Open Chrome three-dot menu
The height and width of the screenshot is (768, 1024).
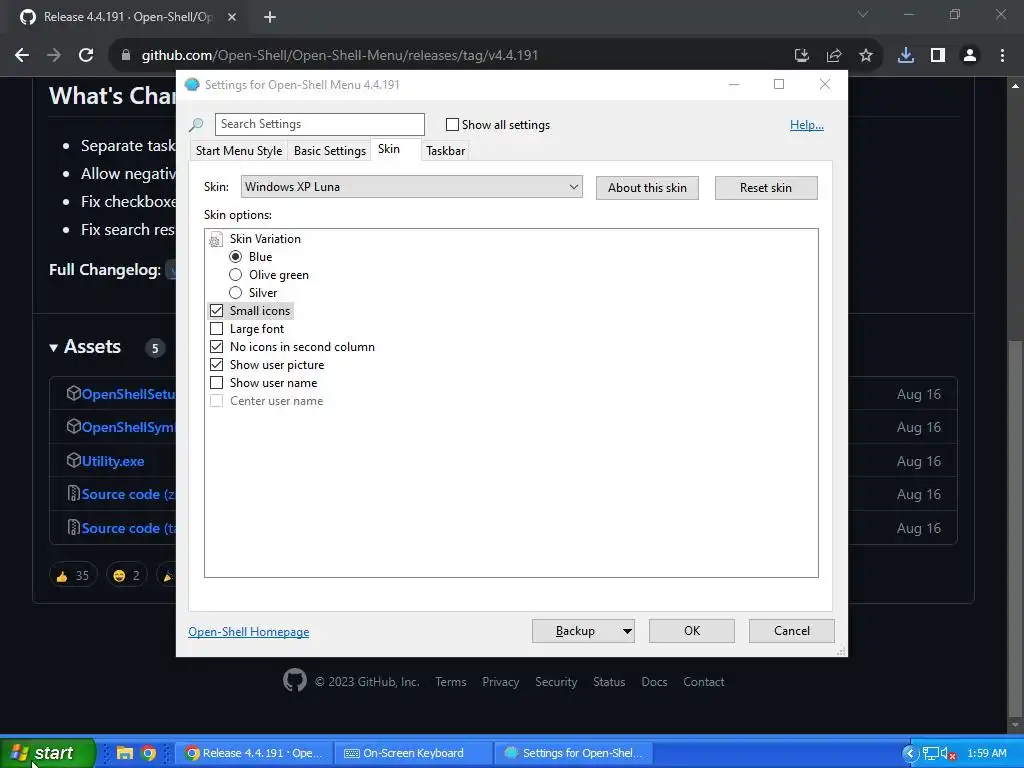[1002, 56]
